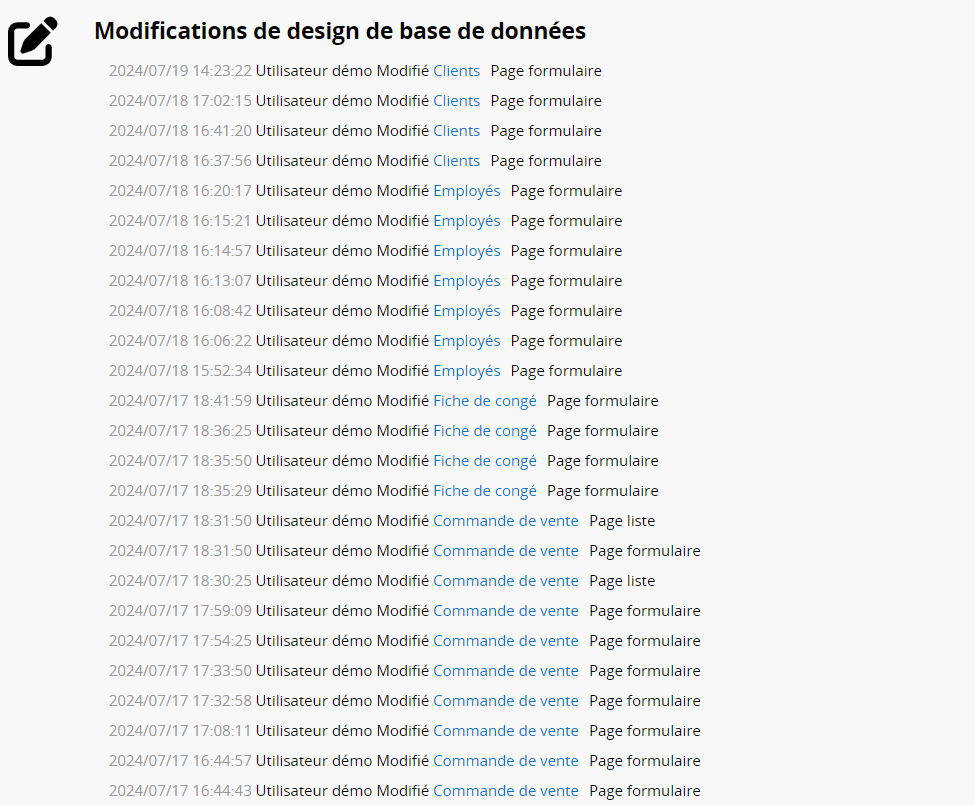This screenshot has width=975, height=805.
Task: Click the Employés link logged at 16:15:21
Action: point(466,221)
